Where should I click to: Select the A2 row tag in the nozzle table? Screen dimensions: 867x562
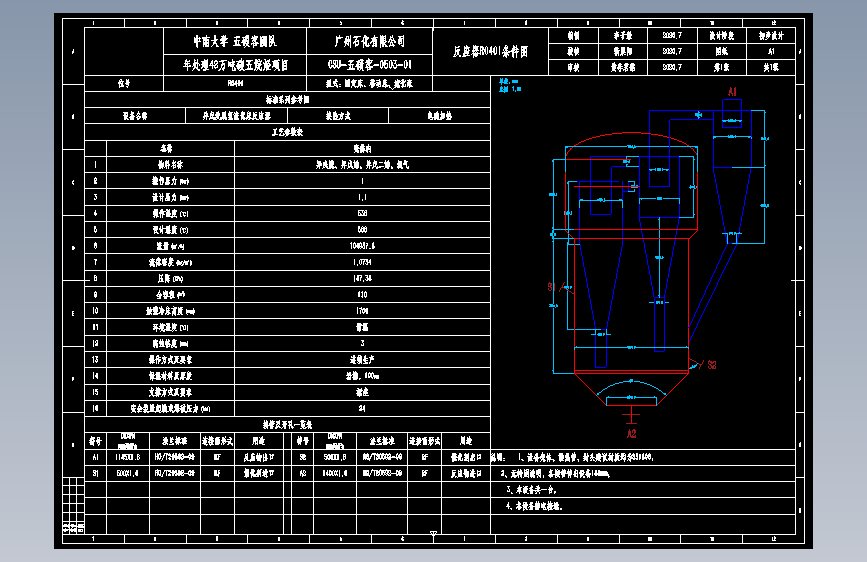point(302,473)
